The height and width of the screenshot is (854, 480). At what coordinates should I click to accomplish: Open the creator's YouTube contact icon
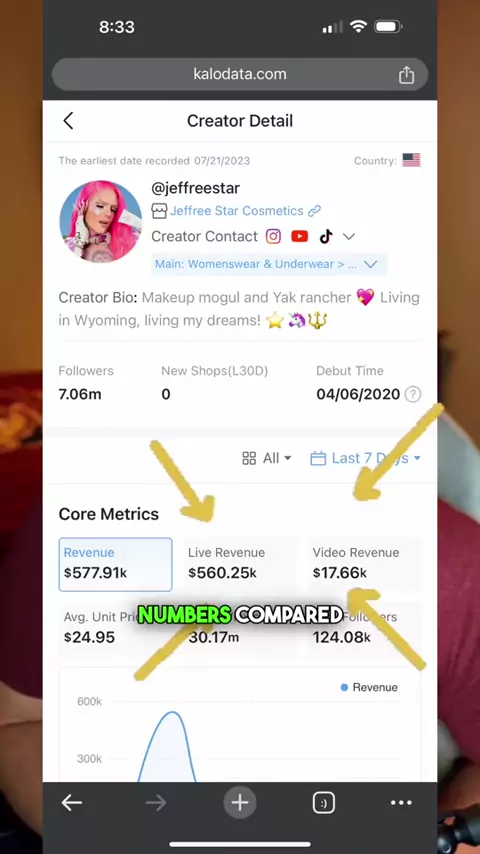pos(300,236)
